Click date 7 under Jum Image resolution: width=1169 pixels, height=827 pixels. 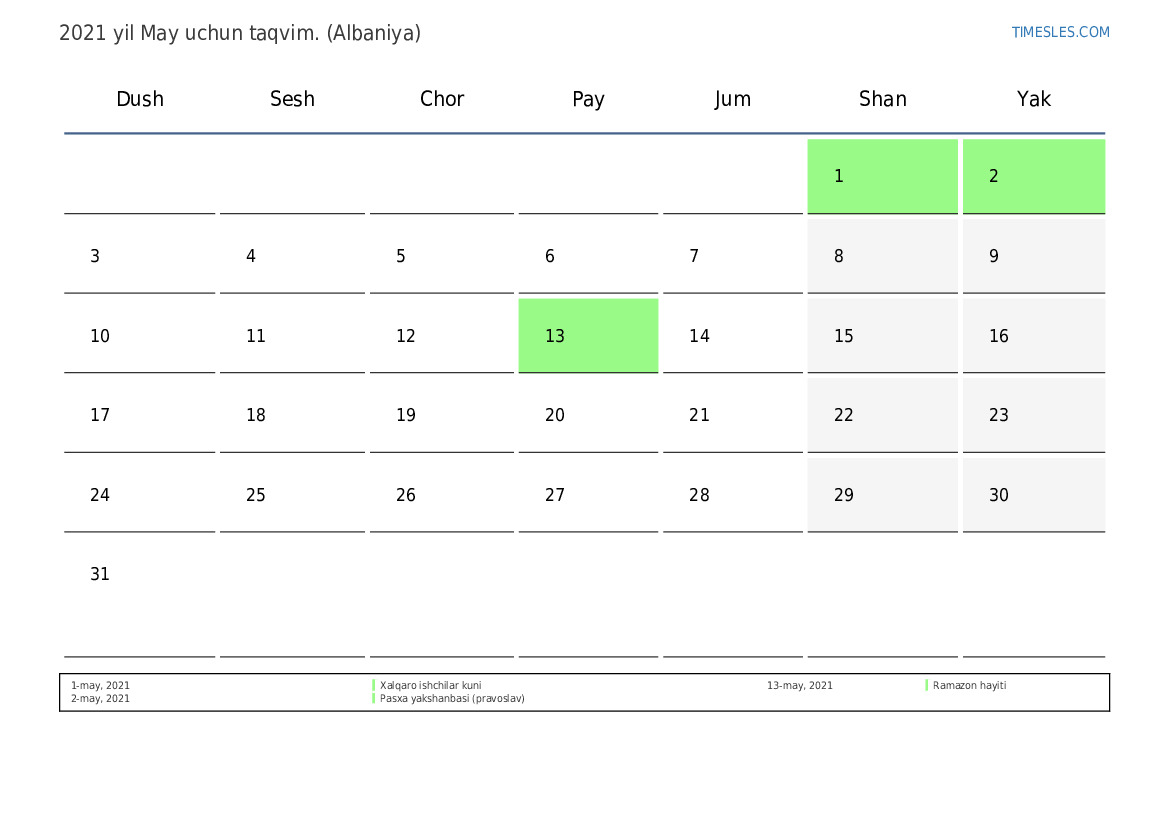[x=694, y=256]
